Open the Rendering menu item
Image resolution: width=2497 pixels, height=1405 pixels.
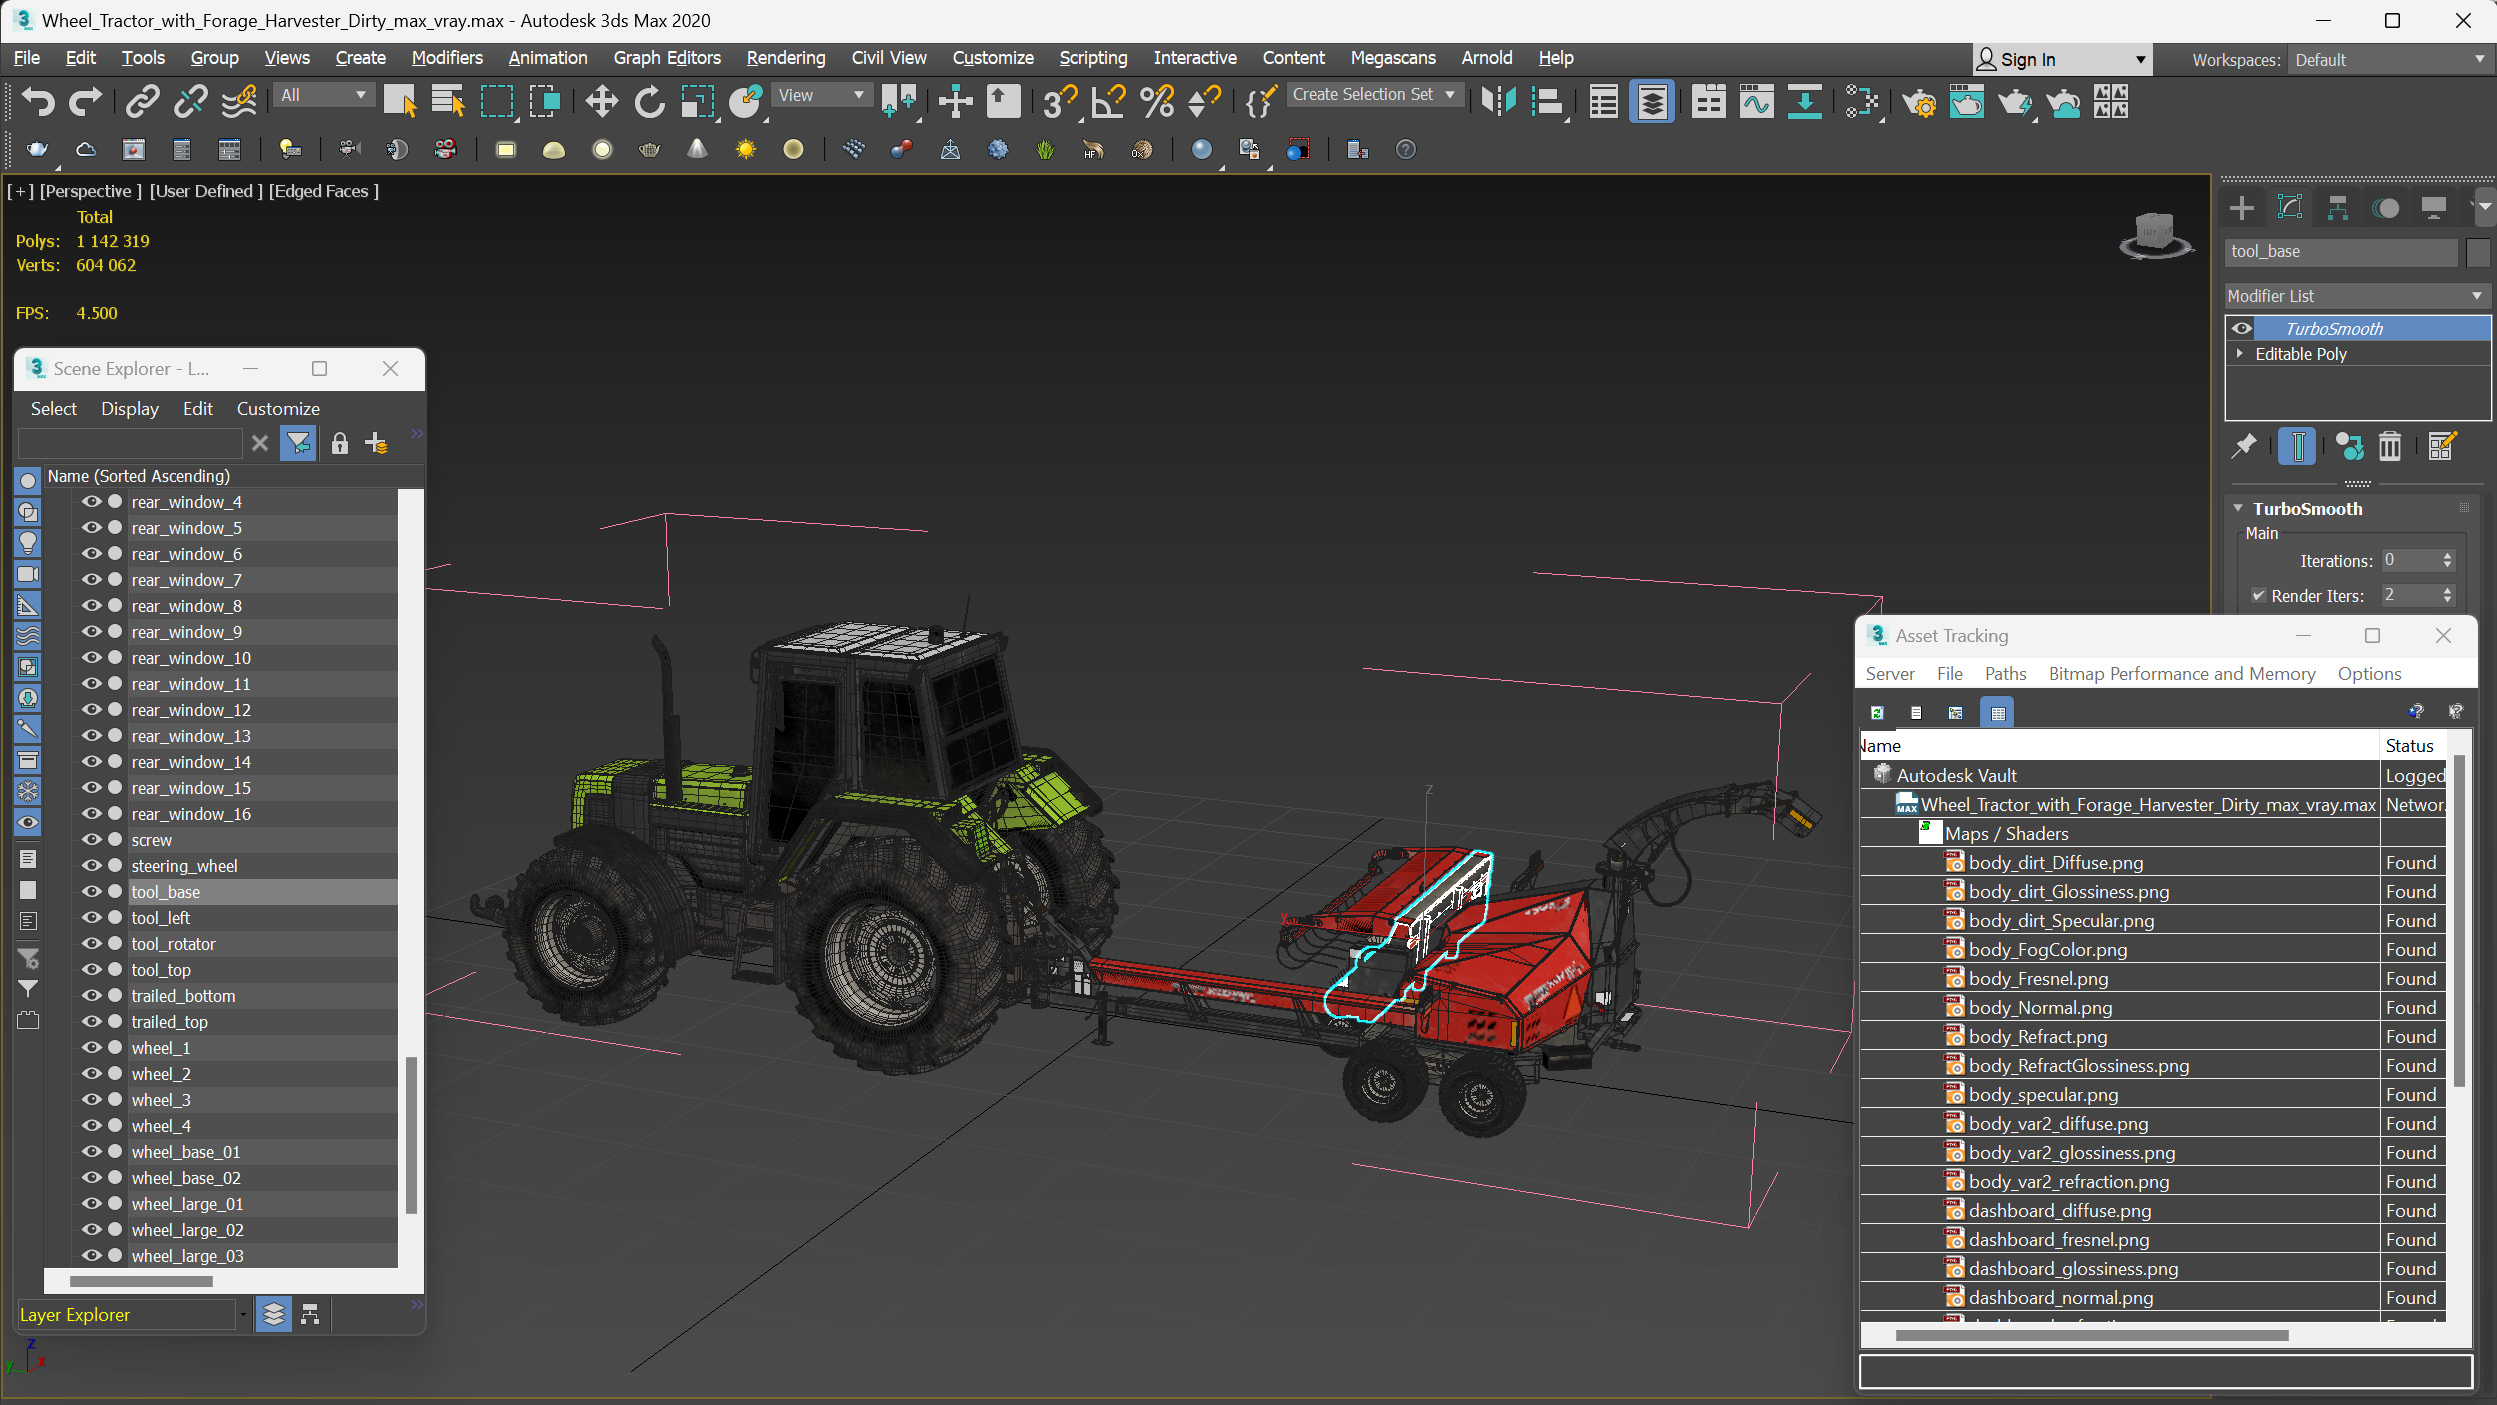784,57
